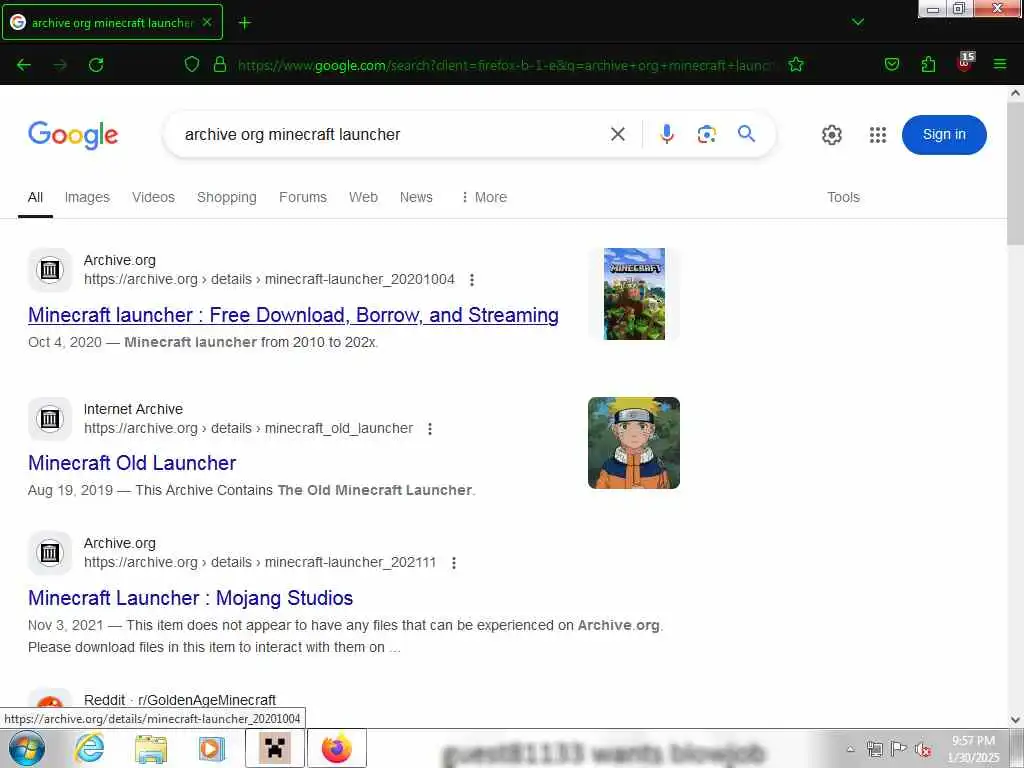Clear the search box with the X icon
Screen dimensions: 1024x768
(x=617, y=134)
